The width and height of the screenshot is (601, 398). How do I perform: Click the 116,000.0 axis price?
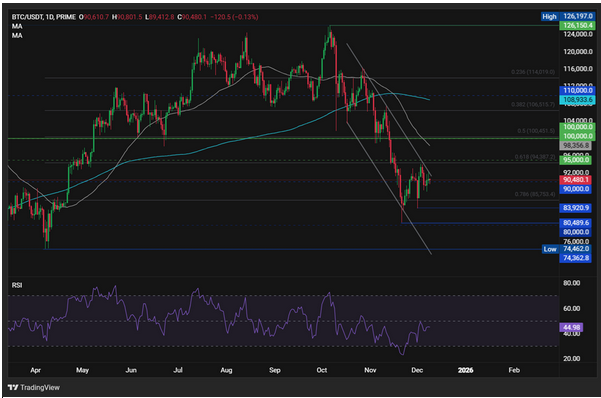coord(578,69)
